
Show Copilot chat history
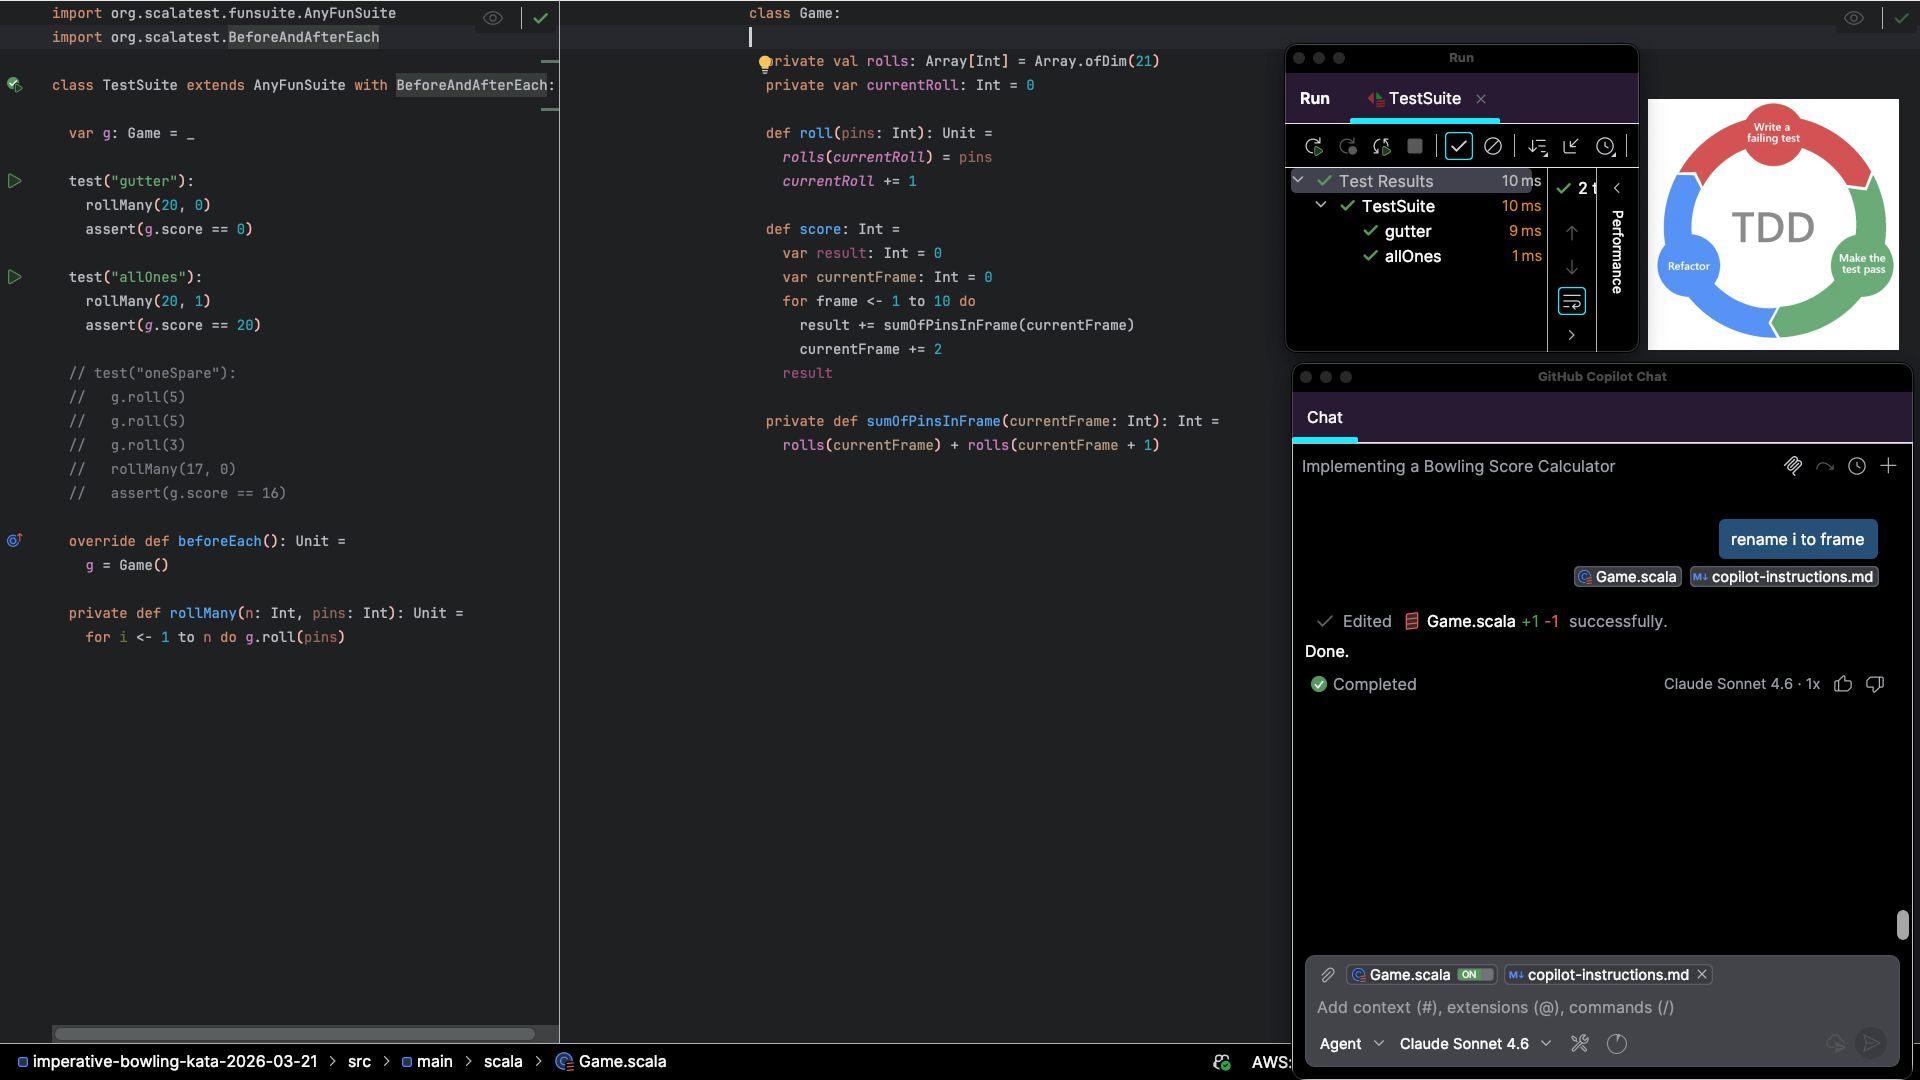(1856, 466)
